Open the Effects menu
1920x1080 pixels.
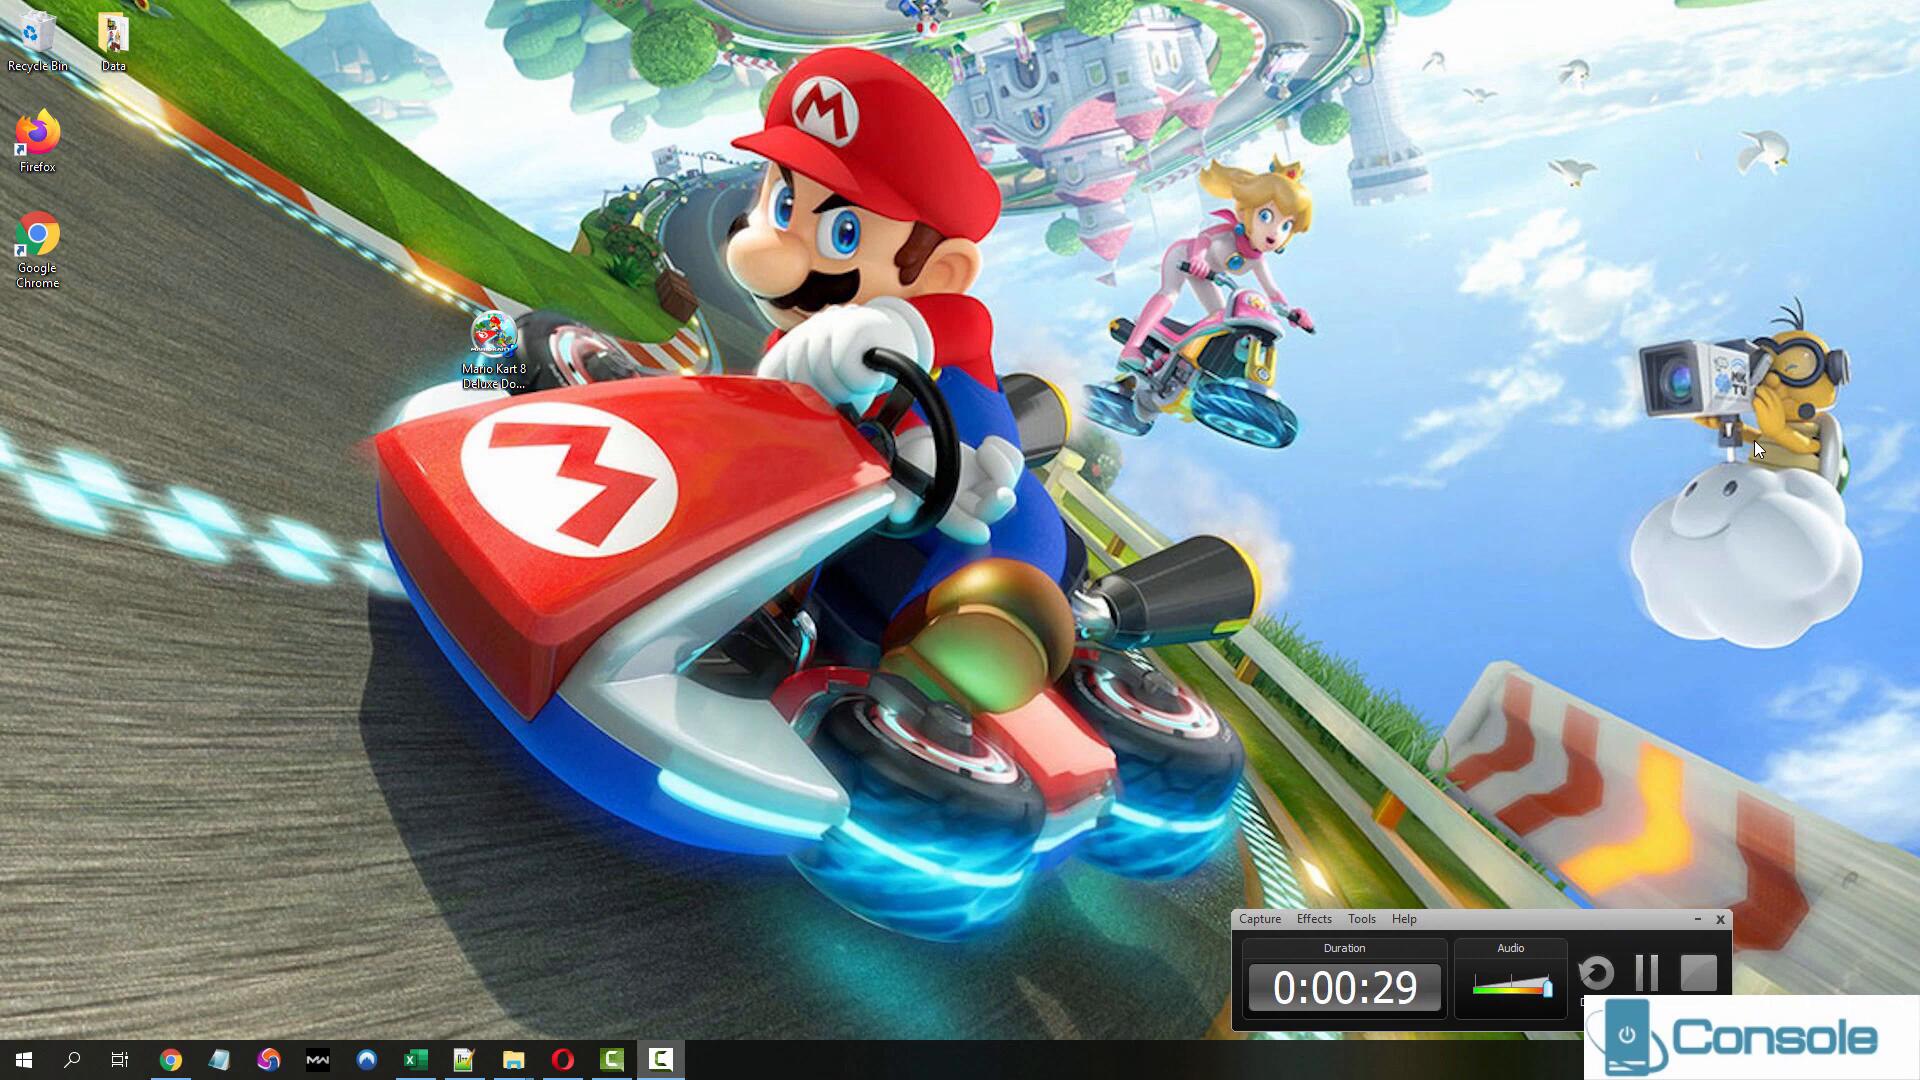coord(1313,919)
